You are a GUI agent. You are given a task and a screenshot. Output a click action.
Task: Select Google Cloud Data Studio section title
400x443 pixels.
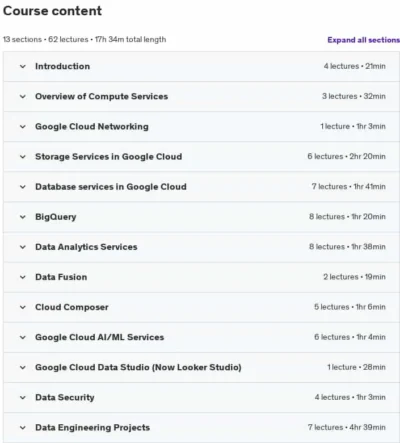tap(138, 367)
